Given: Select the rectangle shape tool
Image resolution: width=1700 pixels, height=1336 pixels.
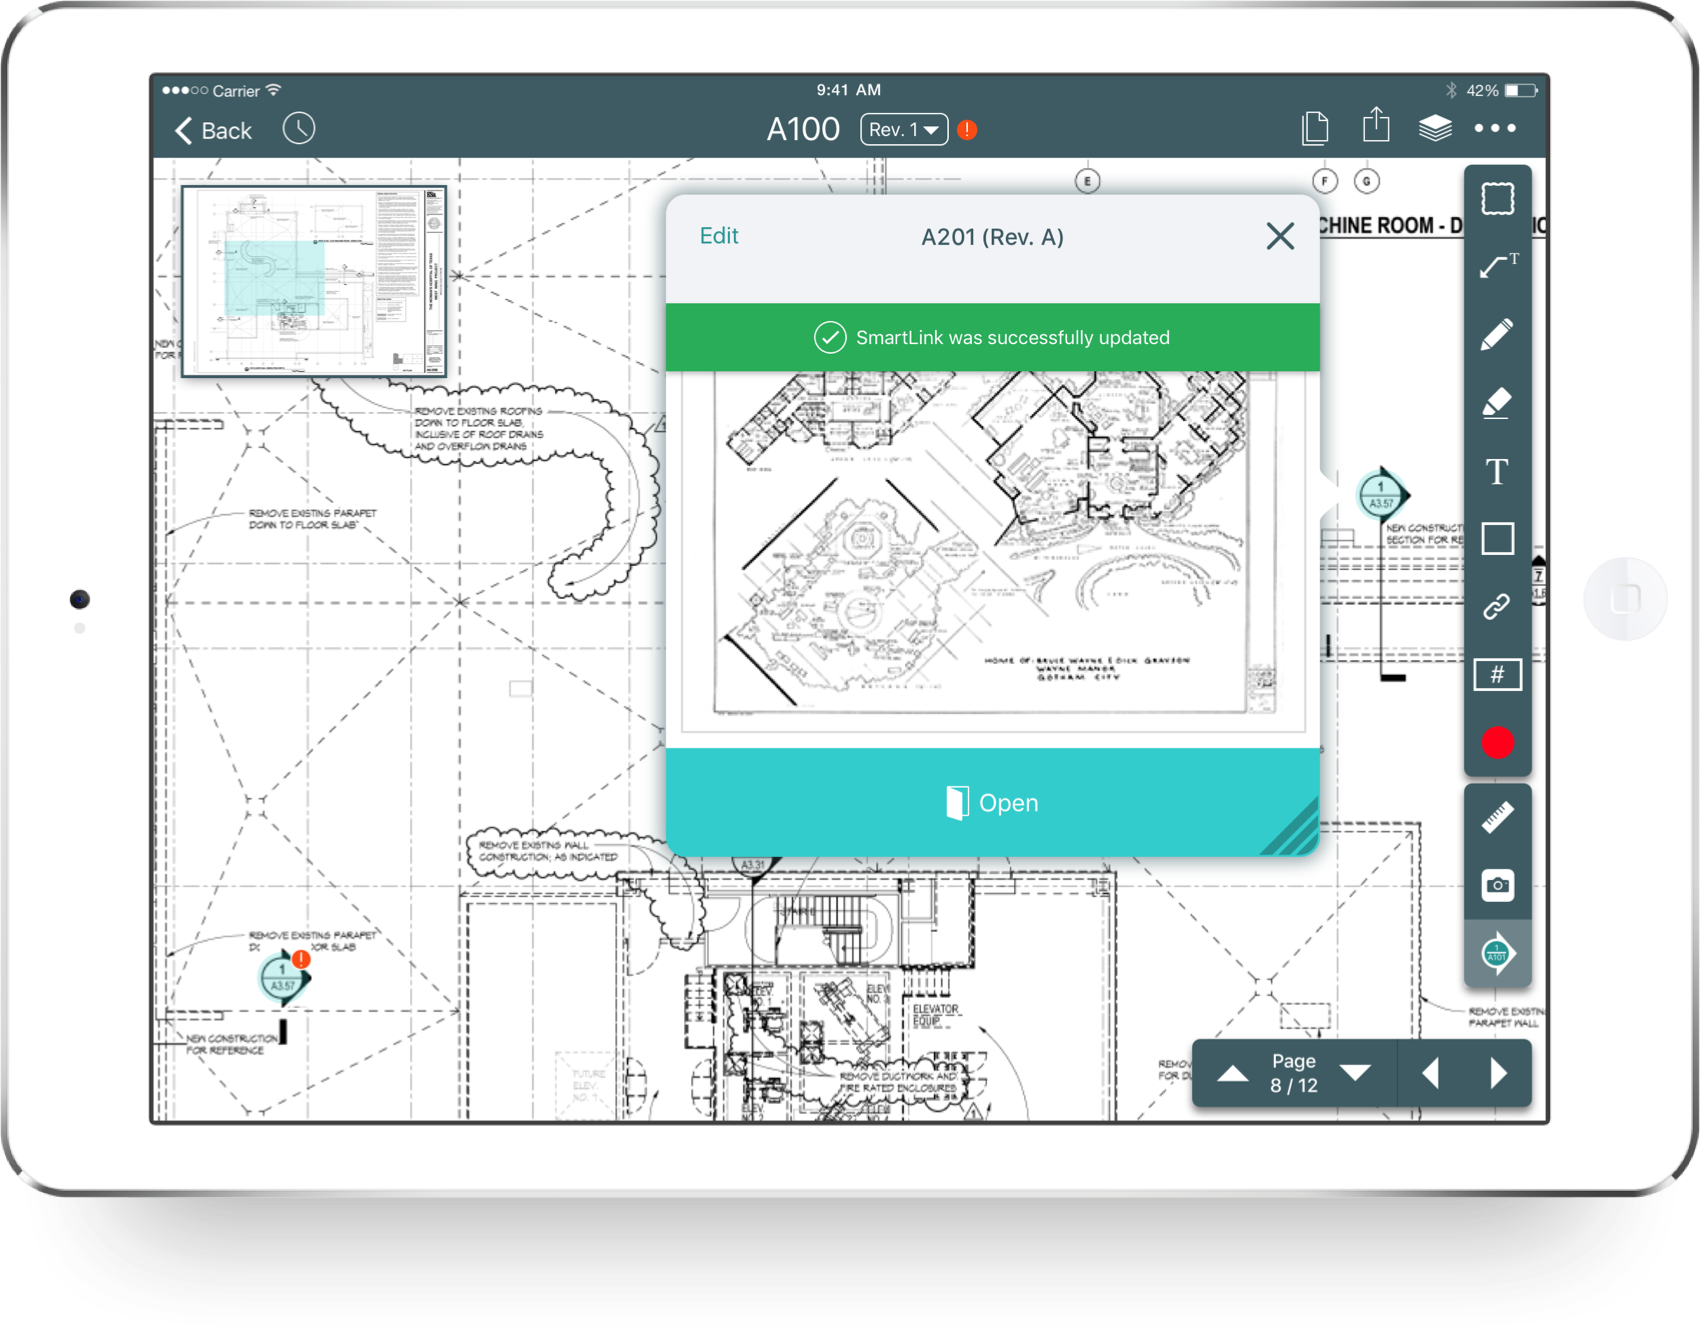Looking at the screenshot, I should [x=1497, y=539].
